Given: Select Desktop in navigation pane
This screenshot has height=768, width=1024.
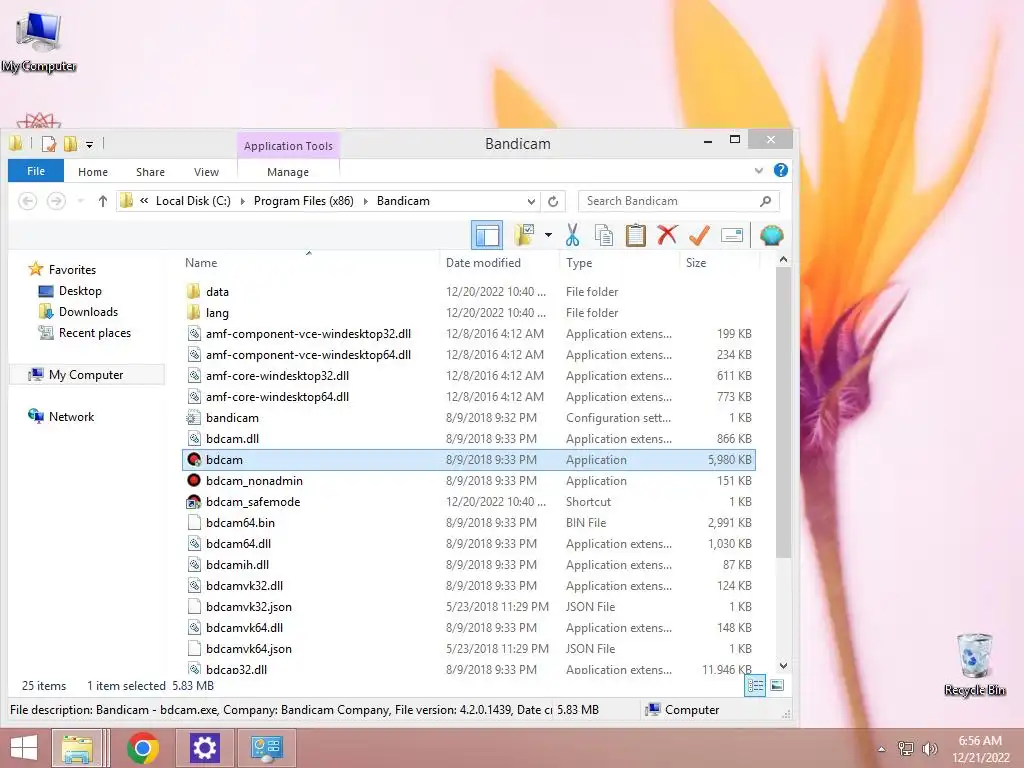Looking at the screenshot, I should tap(80, 291).
